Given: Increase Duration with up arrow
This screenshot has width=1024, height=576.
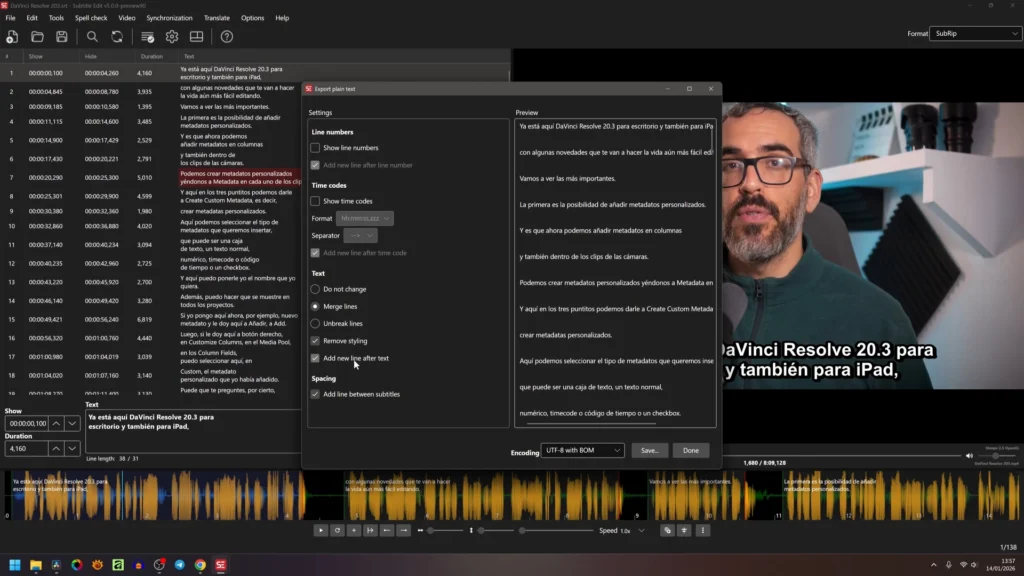Looking at the screenshot, I should 56,449.
